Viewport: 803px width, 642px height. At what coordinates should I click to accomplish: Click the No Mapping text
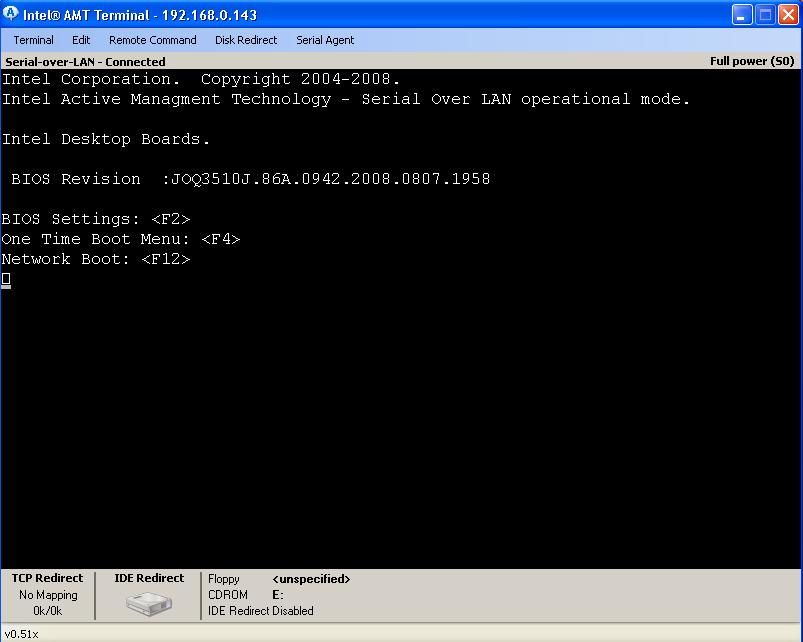pos(48,595)
